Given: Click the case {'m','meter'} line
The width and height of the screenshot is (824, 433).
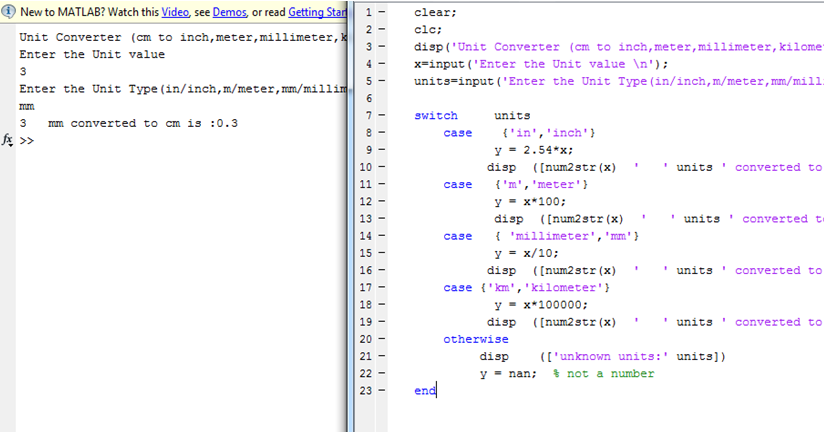Looking at the screenshot, I should [515, 184].
